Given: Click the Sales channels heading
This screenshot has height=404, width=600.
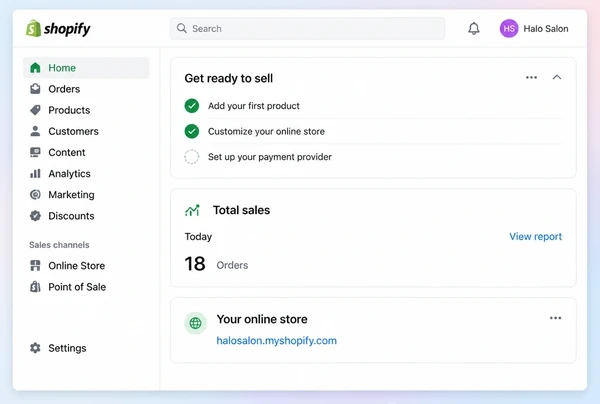Looking at the screenshot, I should (59, 245).
